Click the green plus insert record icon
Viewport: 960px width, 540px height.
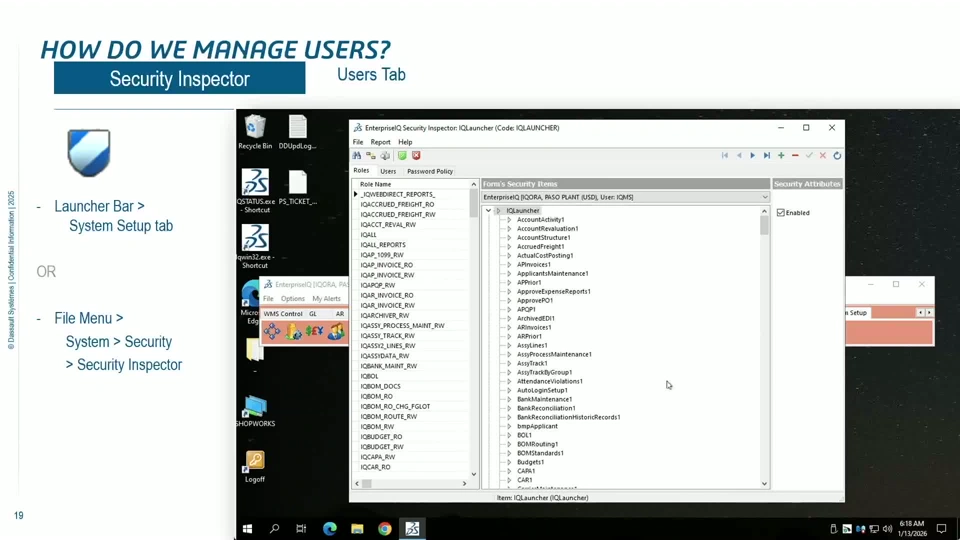tap(781, 156)
